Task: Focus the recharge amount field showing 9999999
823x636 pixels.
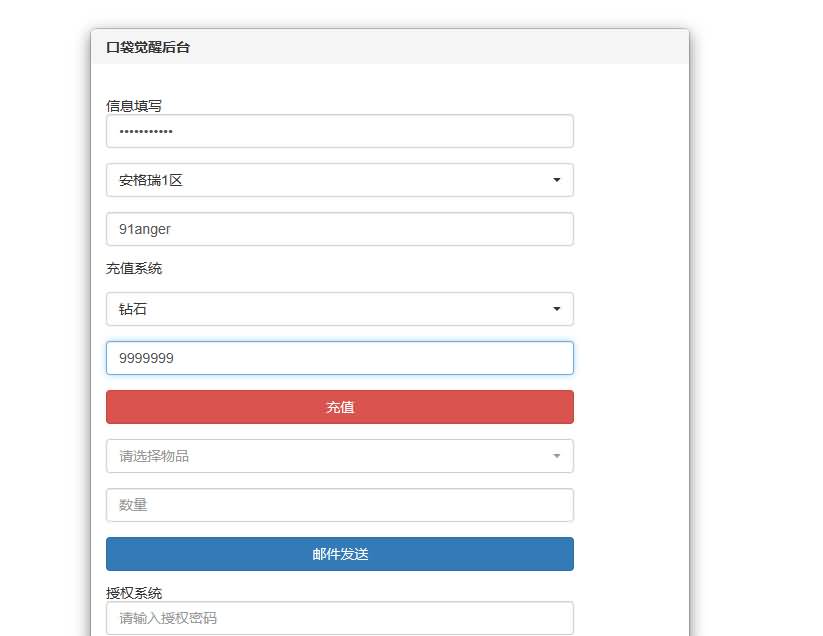Action: pos(340,358)
